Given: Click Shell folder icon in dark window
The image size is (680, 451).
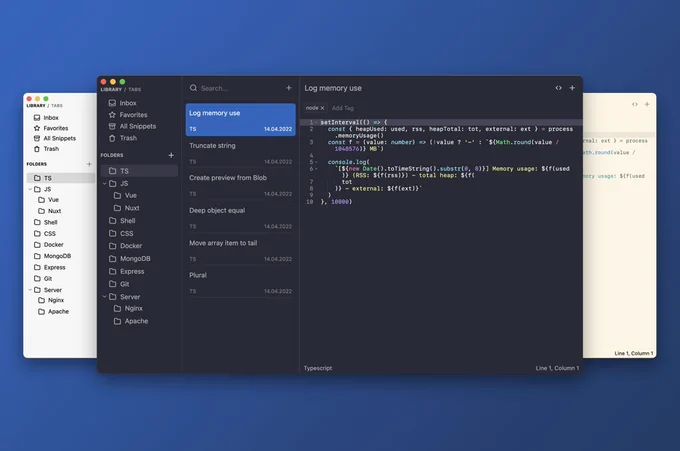Looking at the screenshot, I should 112,221.
